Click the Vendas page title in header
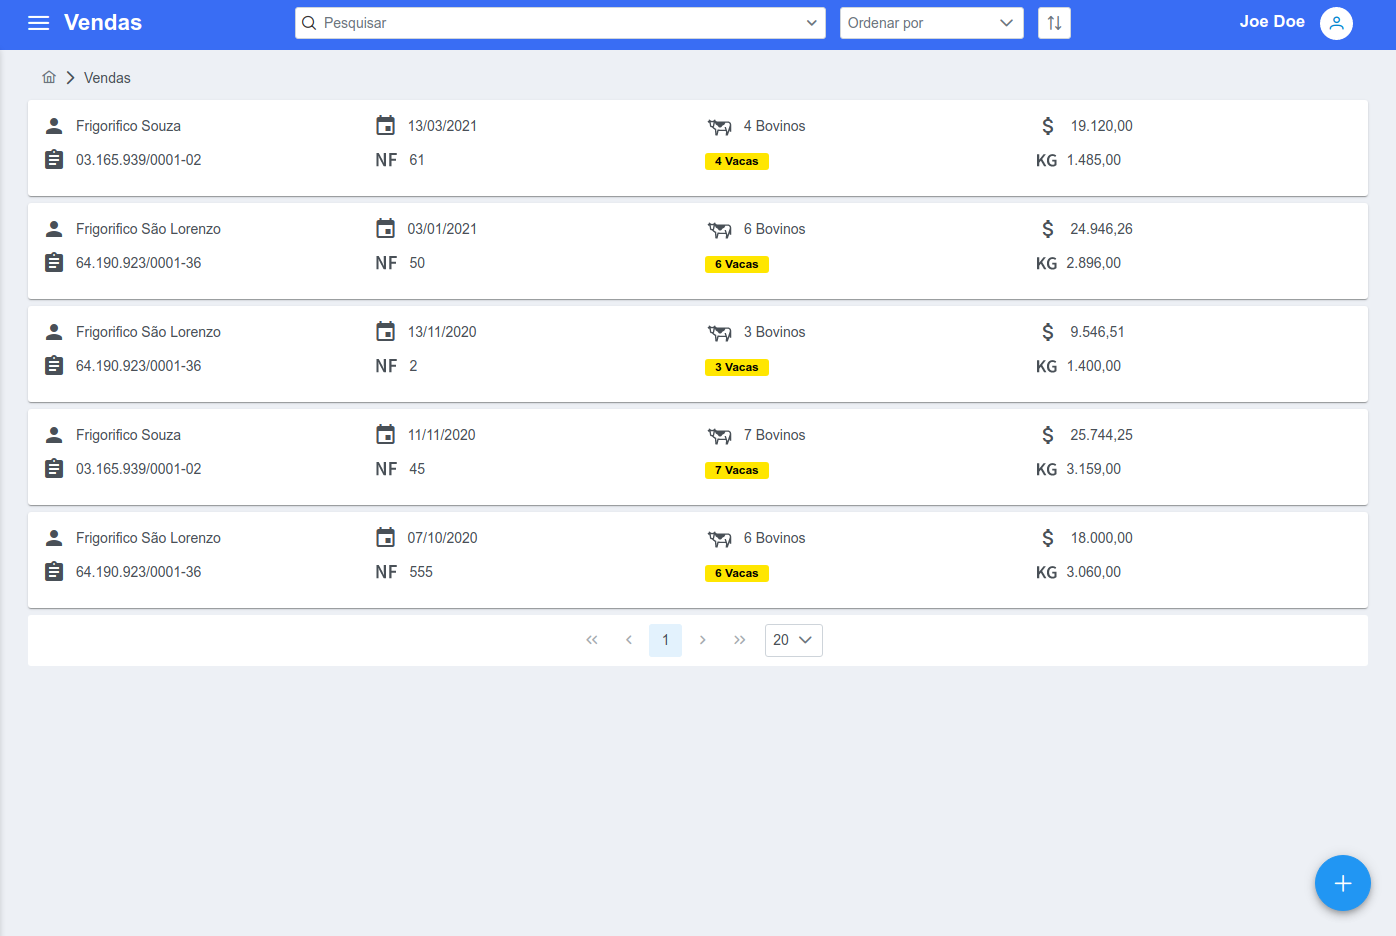This screenshot has width=1396, height=936. coord(103,22)
